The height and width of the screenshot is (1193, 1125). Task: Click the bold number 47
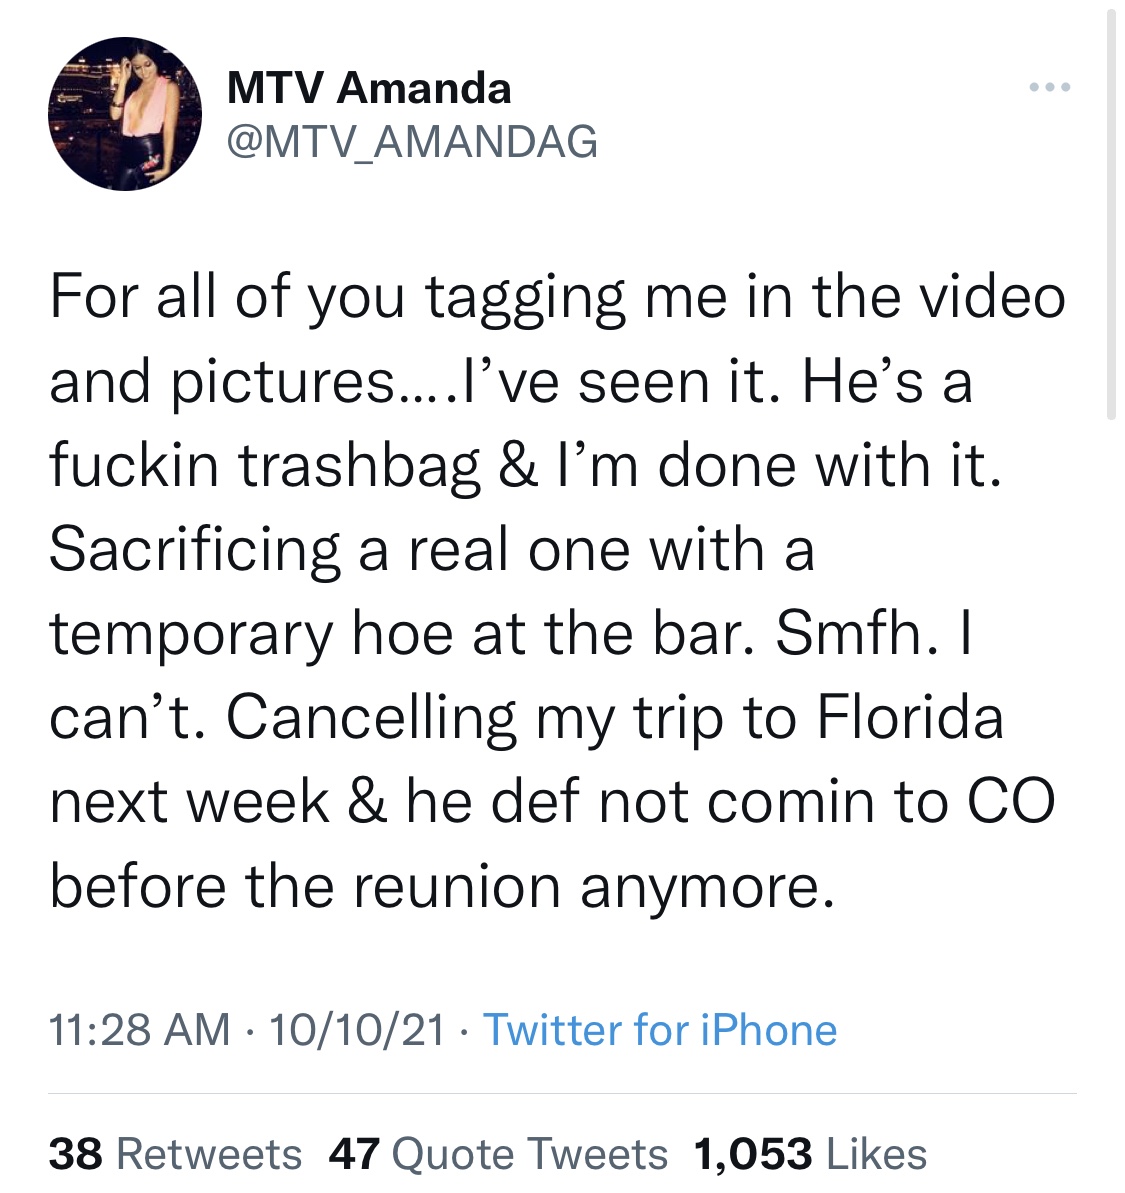pos(354,1154)
